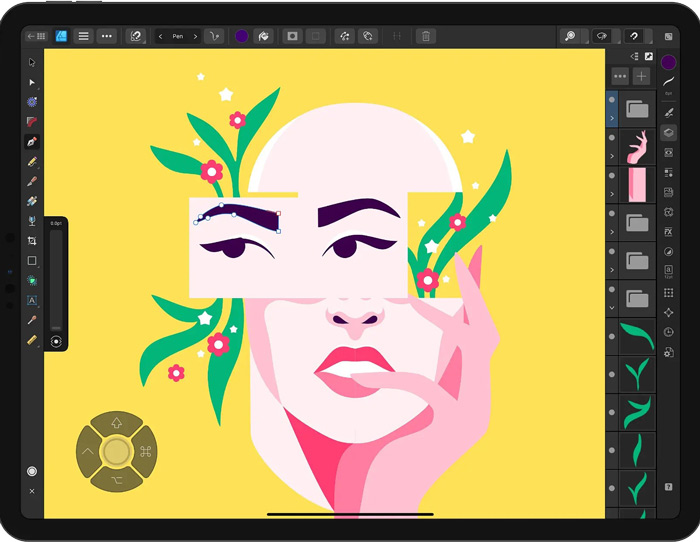Toggle the UI visibility icon top-right
This screenshot has height=542, width=700.
coord(668,37)
